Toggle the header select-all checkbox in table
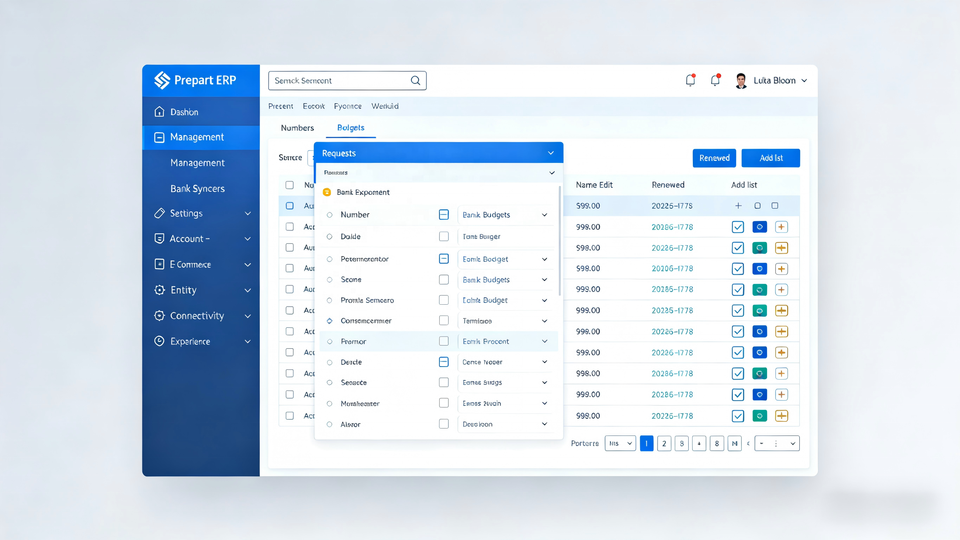The height and width of the screenshot is (540, 960). (x=290, y=185)
